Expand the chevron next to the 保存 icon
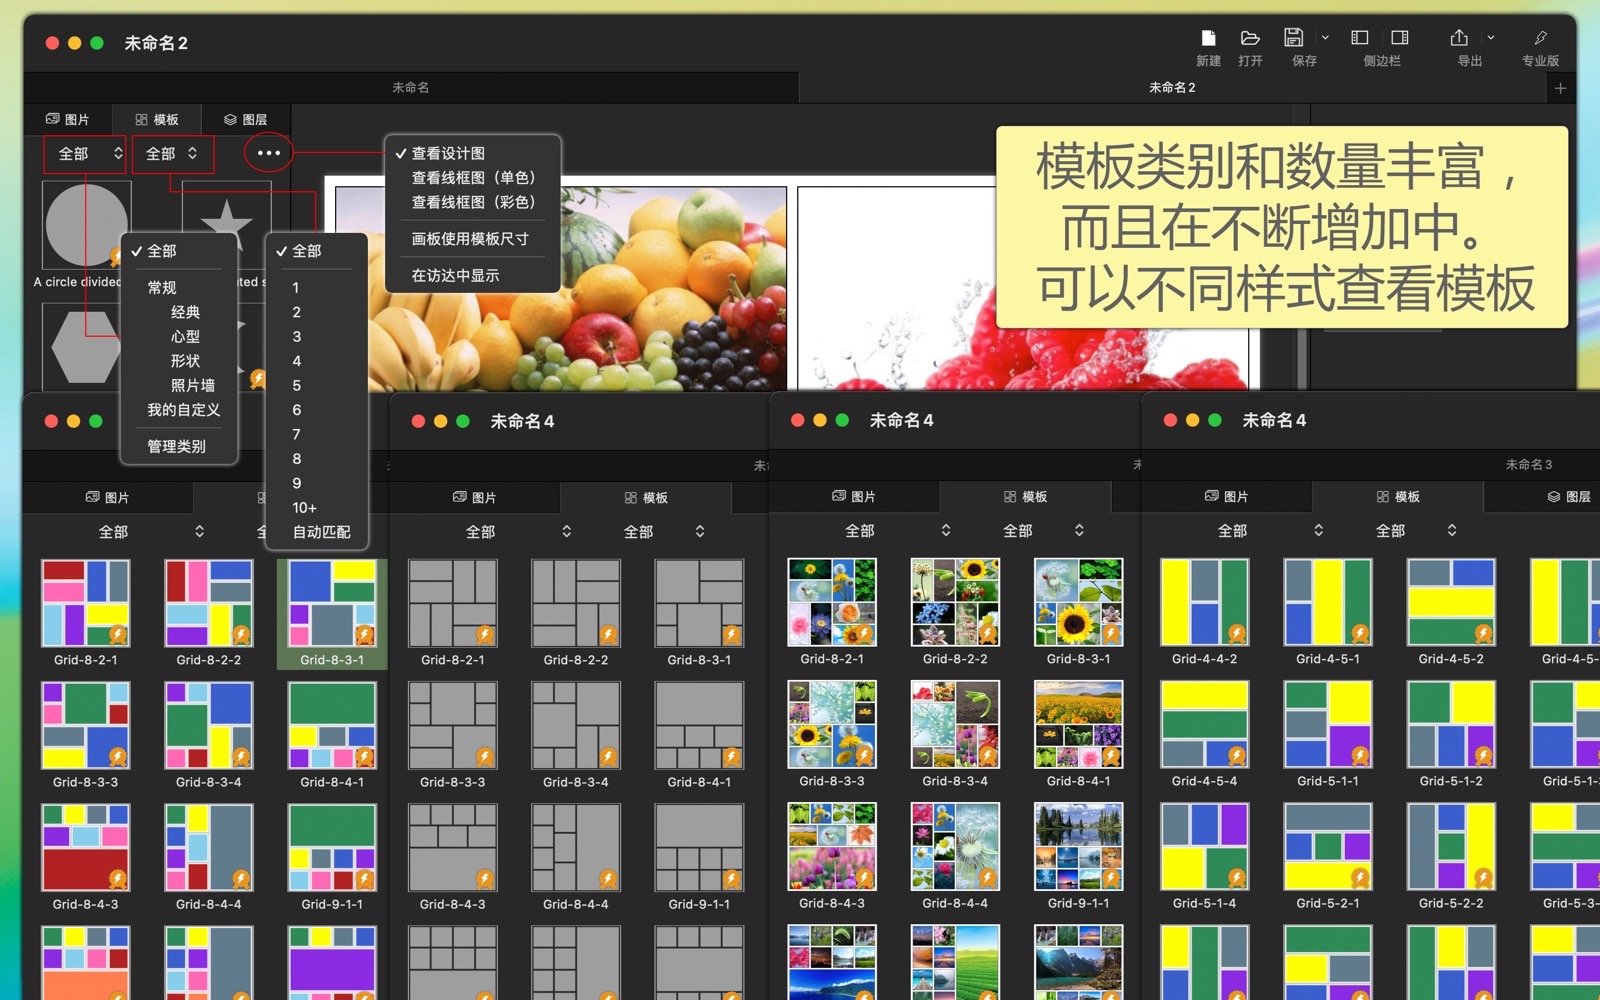Screen dimensions: 1600x1000 [1325, 38]
